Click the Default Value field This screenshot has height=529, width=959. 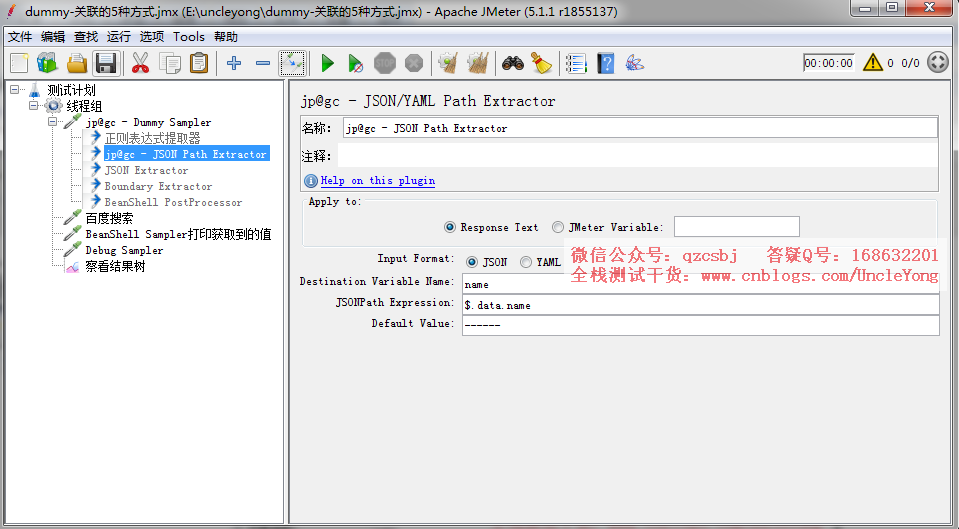tap(700, 325)
